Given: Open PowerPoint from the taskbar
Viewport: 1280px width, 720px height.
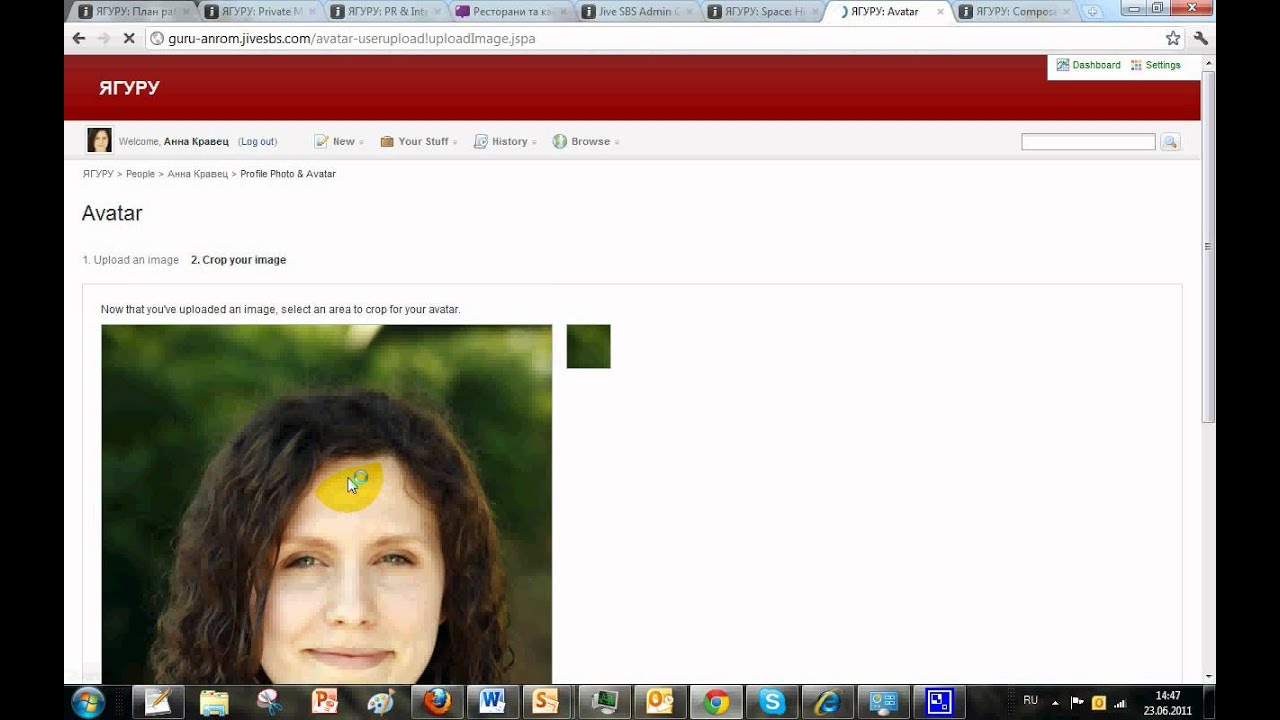Looking at the screenshot, I should click(325, 702).
